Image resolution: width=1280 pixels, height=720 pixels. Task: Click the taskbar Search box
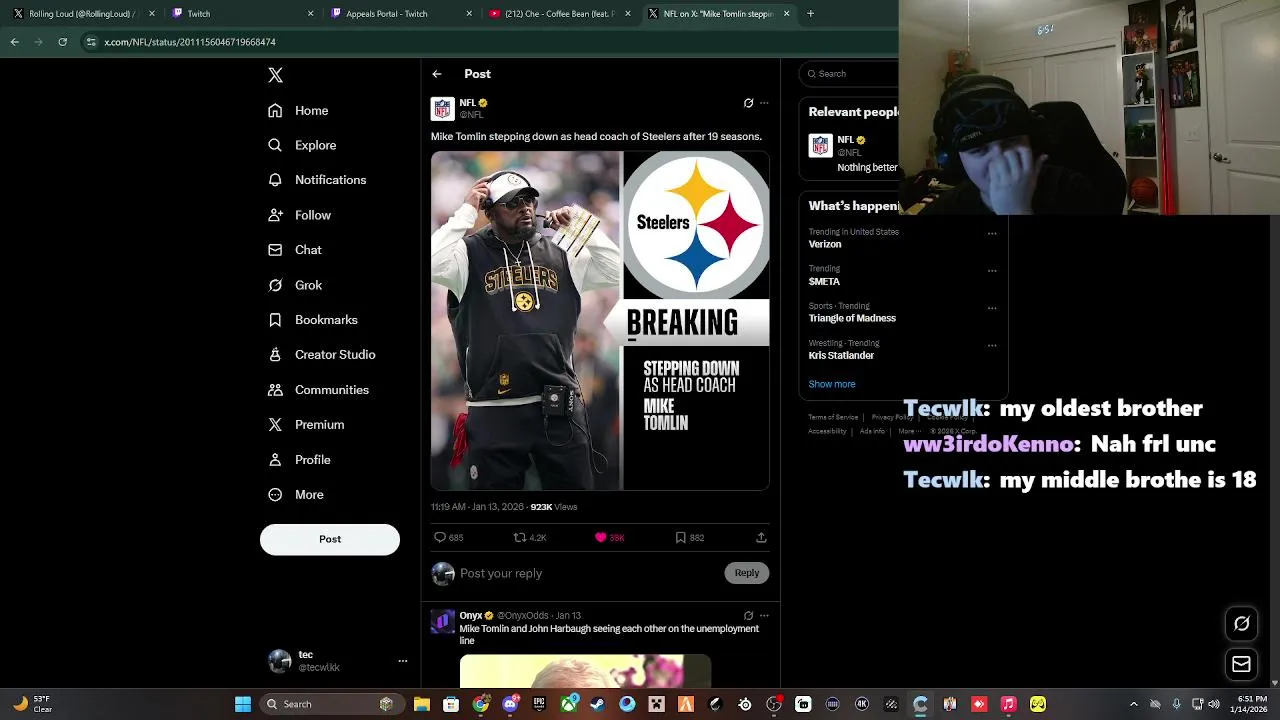coord(332,704)
